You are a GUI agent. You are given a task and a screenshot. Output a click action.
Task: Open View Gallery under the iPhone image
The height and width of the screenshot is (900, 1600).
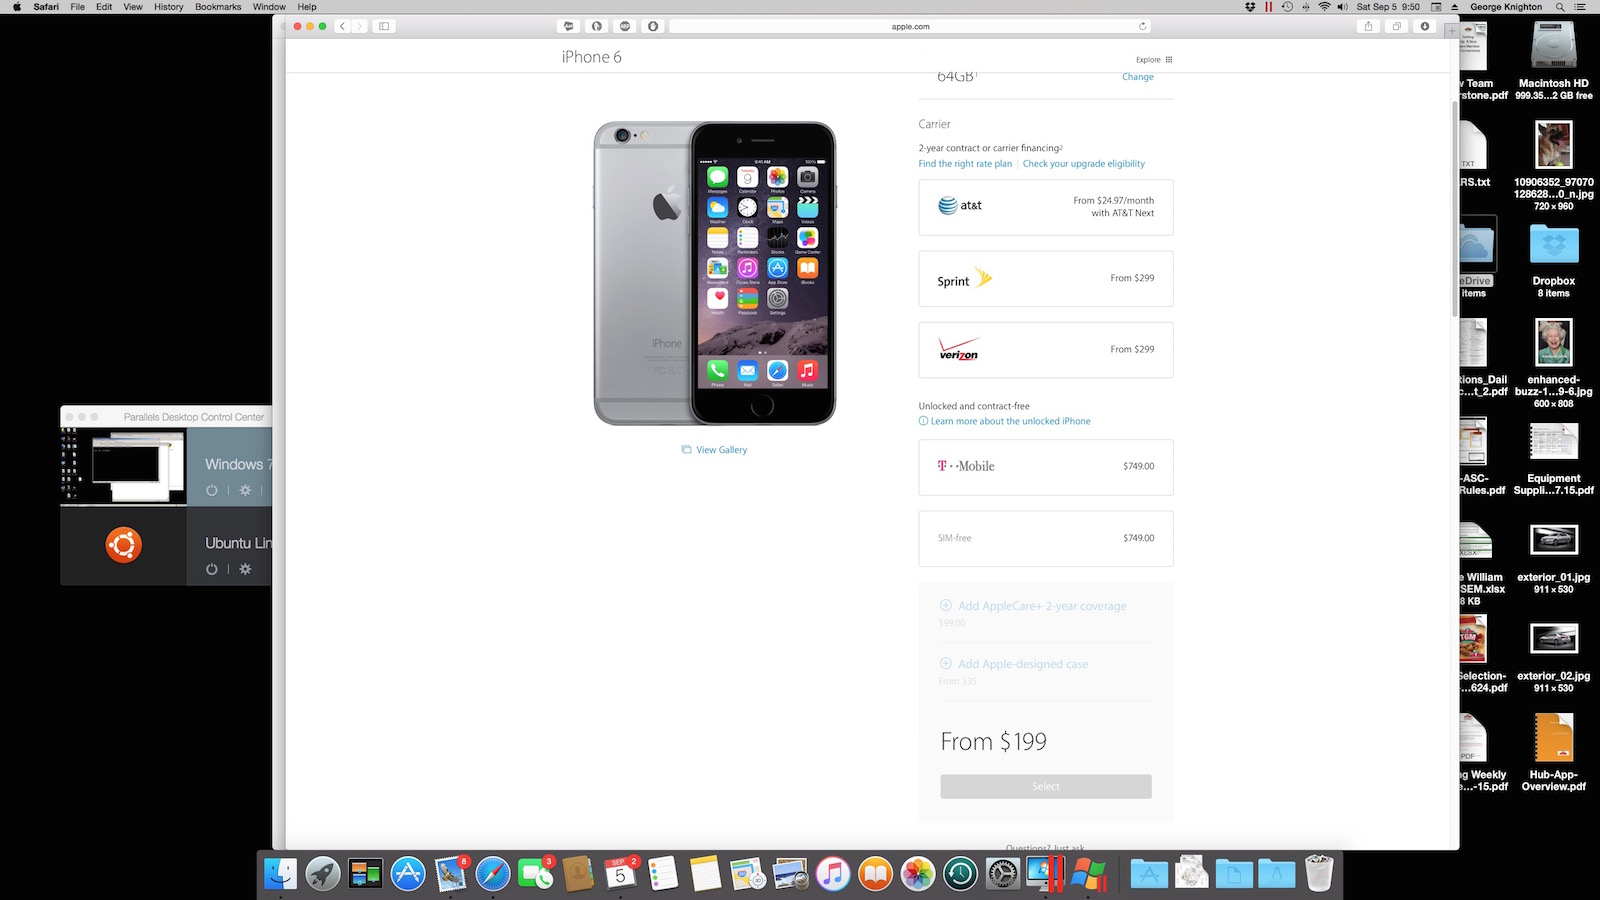point(714,450)
